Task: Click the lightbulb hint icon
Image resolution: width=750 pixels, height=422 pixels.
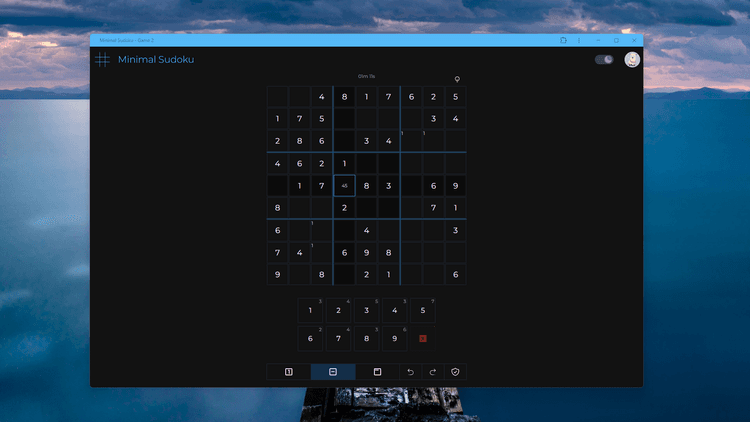Action: pos(457,78)
